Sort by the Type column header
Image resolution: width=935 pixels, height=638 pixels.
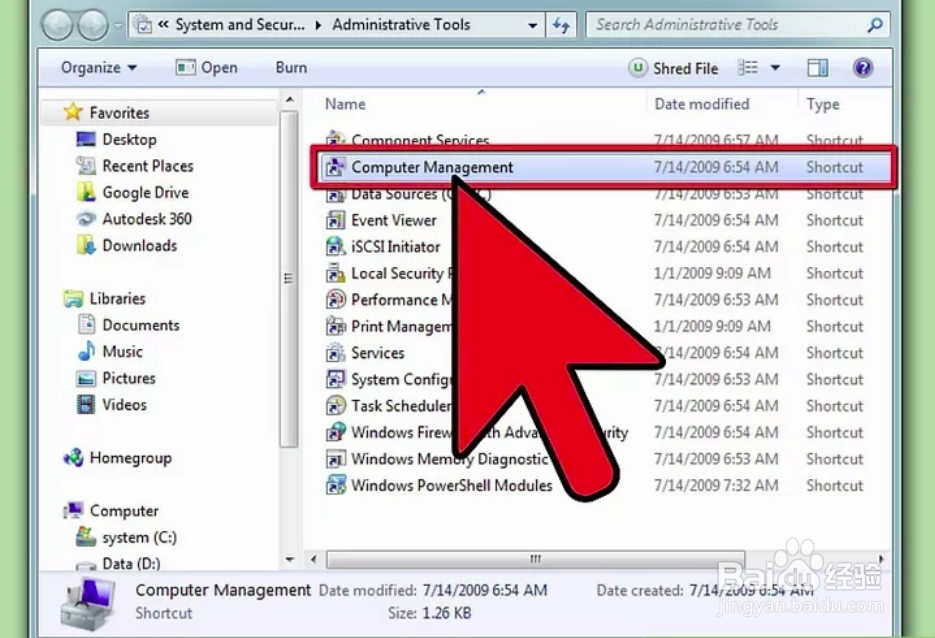(x=823, y=104)
